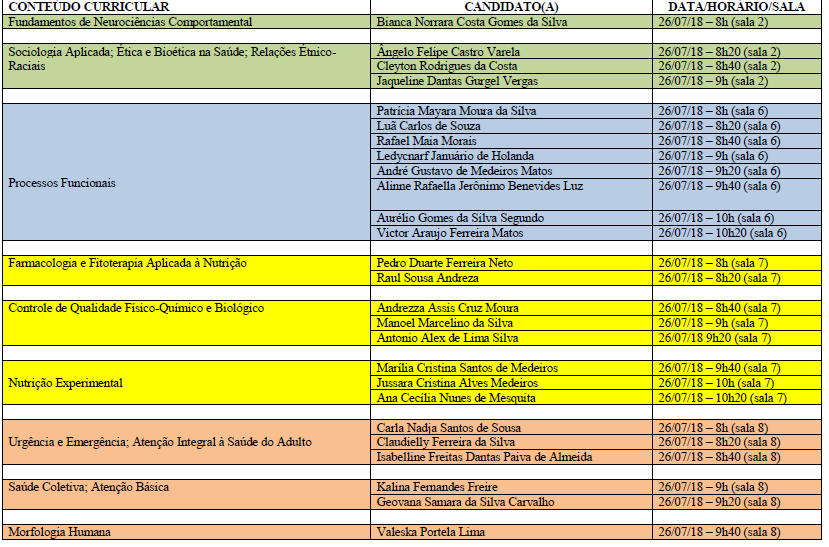This screenshot has width=829, height=547.
Task: Select candidate Antonio Alex de Lima Silva
Action: click(511, 338)
